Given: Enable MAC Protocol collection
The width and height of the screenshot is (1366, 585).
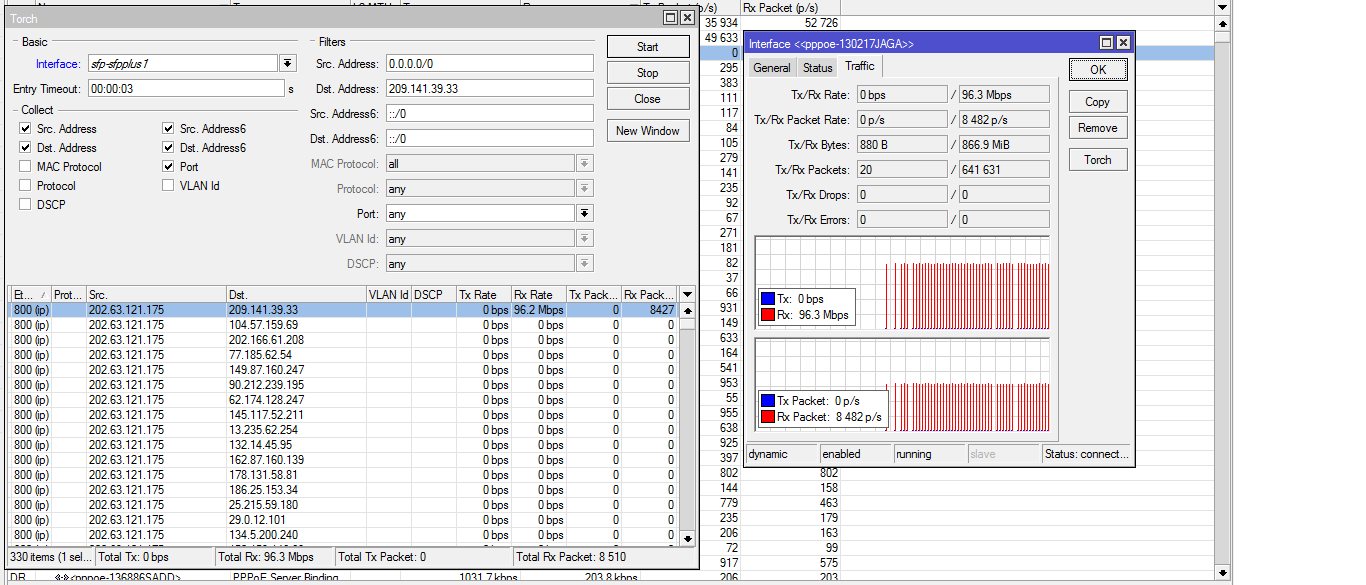Looking at the screenshot, I should [25, 167].
